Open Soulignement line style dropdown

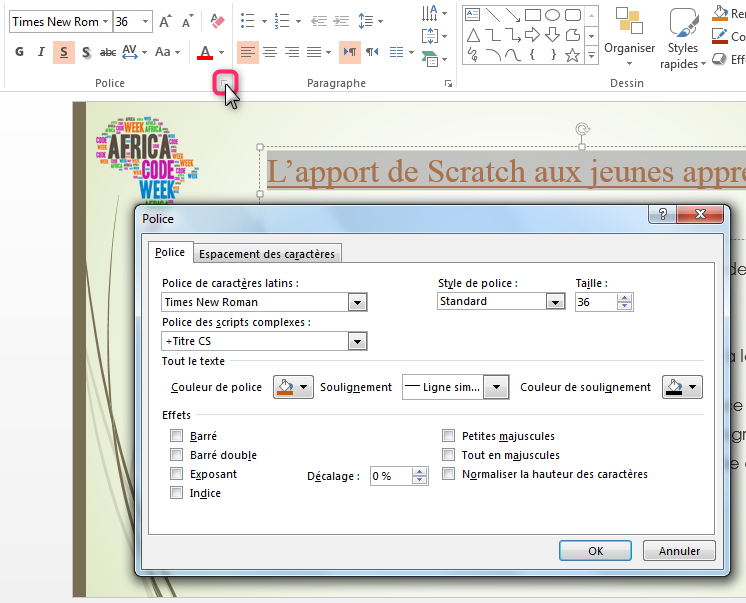(496, 387)
